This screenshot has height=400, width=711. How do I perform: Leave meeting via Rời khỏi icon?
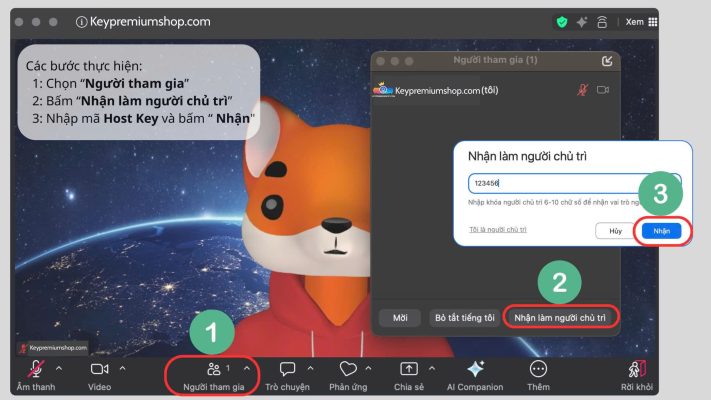(x=637, y=369)
